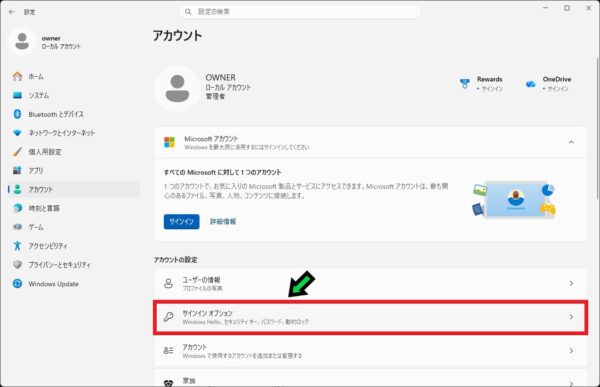
Task: Click the Rewards medal icon
Action: pyautogui.click(x=465, y=83)
